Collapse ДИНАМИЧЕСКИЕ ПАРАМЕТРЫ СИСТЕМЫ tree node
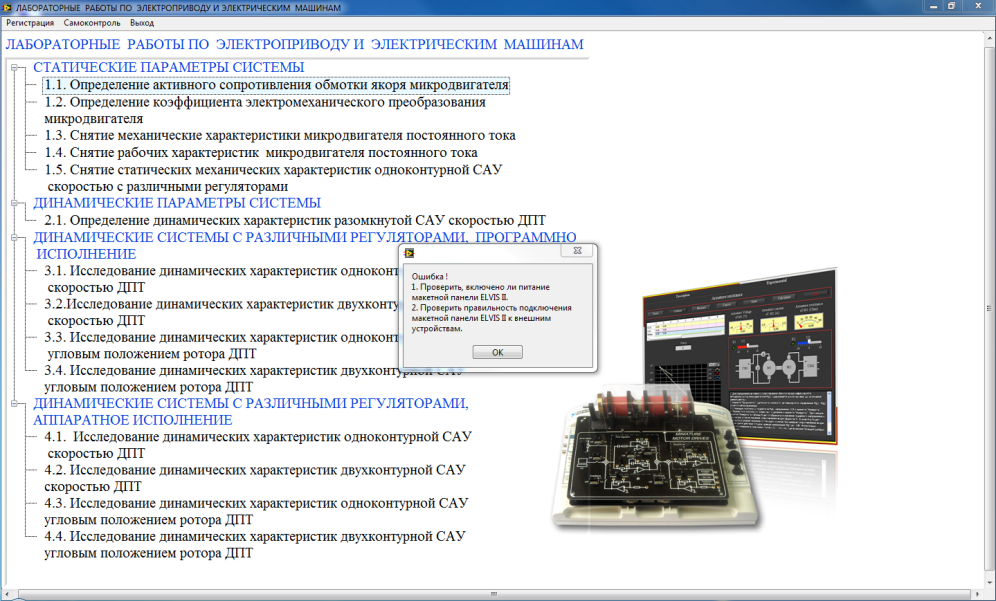The height and width of the screenshot is (601, 996). tap(15, 203)
